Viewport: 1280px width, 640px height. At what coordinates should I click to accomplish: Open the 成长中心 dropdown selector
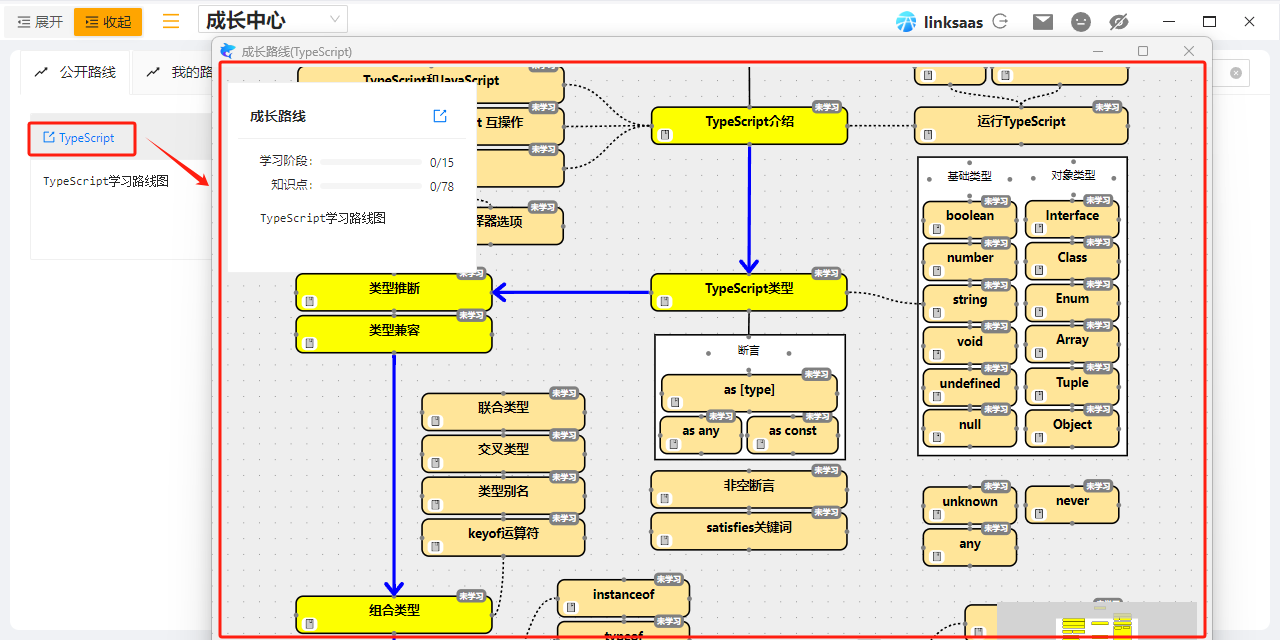point(273,20)
